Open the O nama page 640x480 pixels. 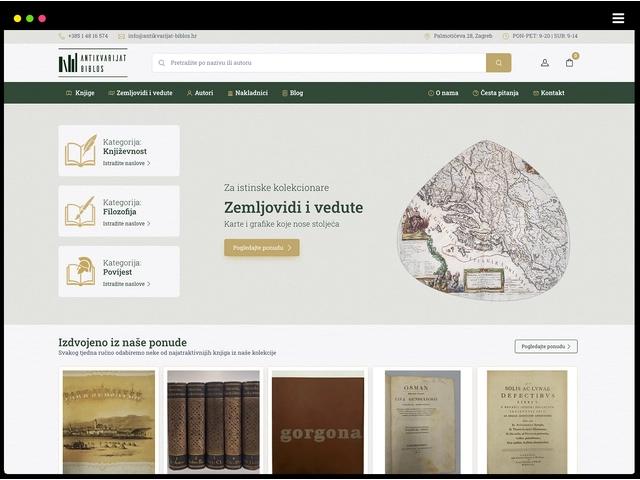[443, 93]
